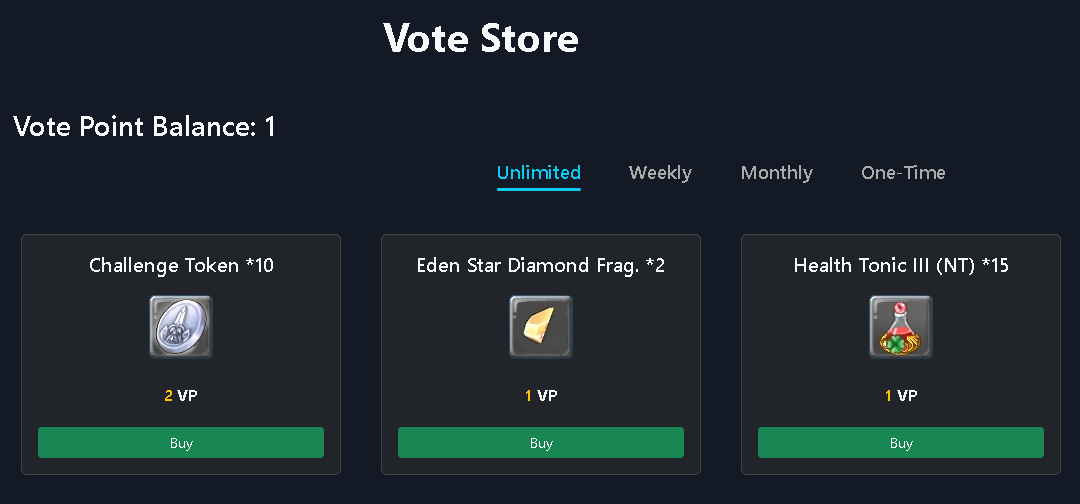
Task: Click the yellow 2 in Challenge Token price
Action: [x=169, y=396]
